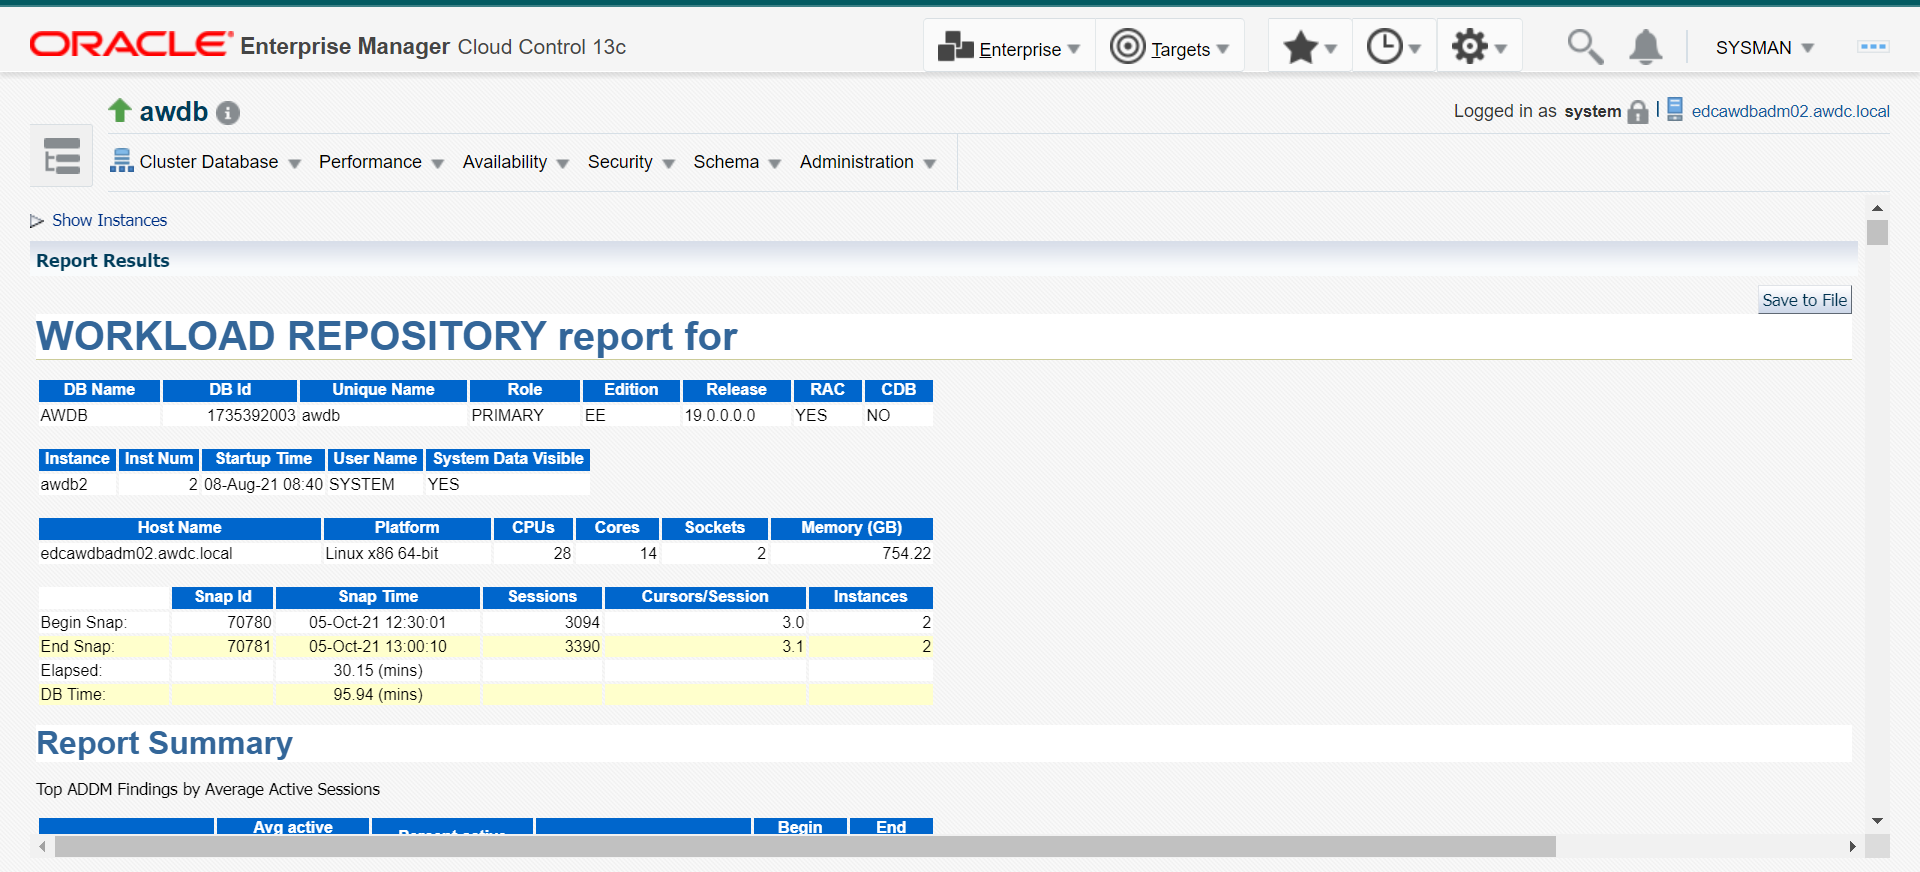Click the Host Name column header
The width and height of the screenshot is (1920, 872).
pos(180,528)
